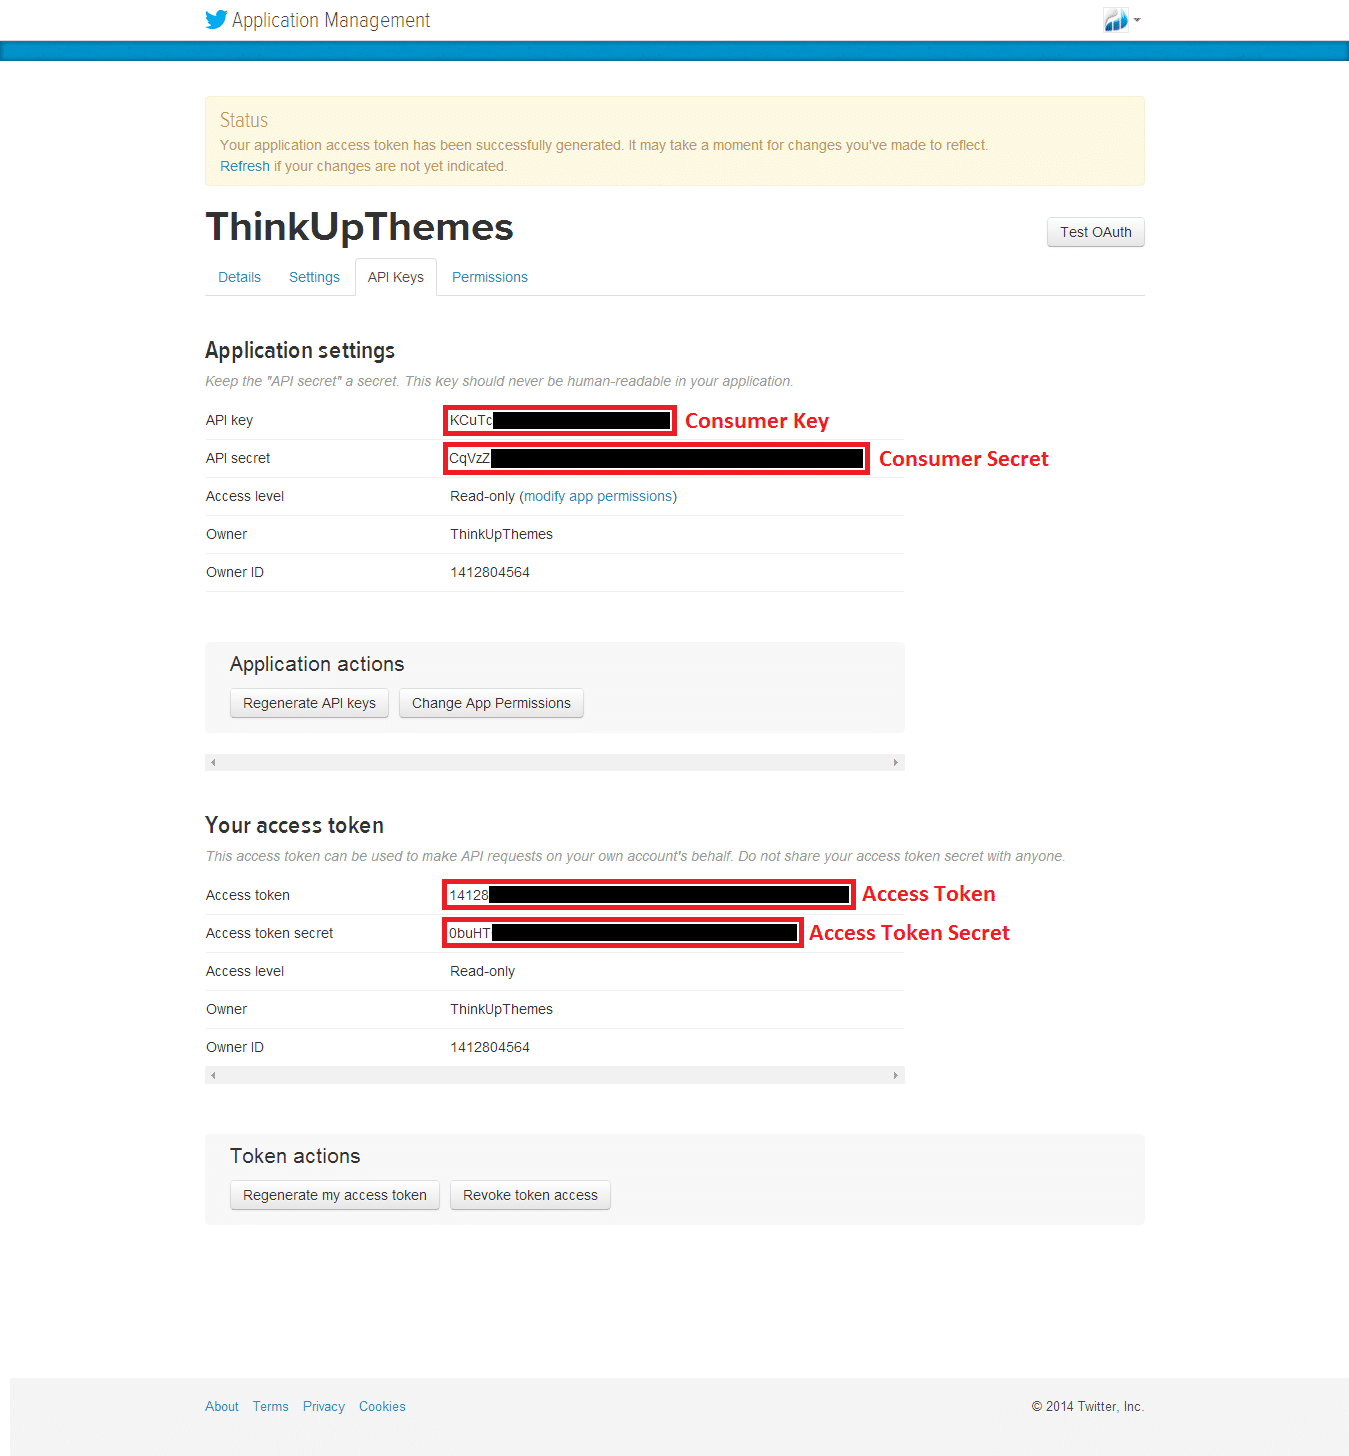Click the Refresh link in Status
The image size is (1349, 1456).
pos(245,166)
